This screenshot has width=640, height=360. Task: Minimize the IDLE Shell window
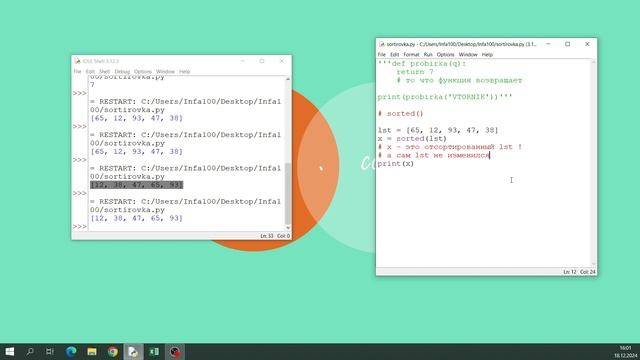click(x=242, y=61)
